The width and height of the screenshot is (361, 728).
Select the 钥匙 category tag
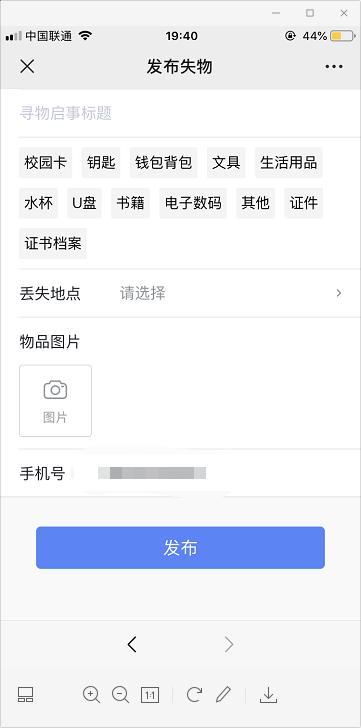(x=101, y=163)
